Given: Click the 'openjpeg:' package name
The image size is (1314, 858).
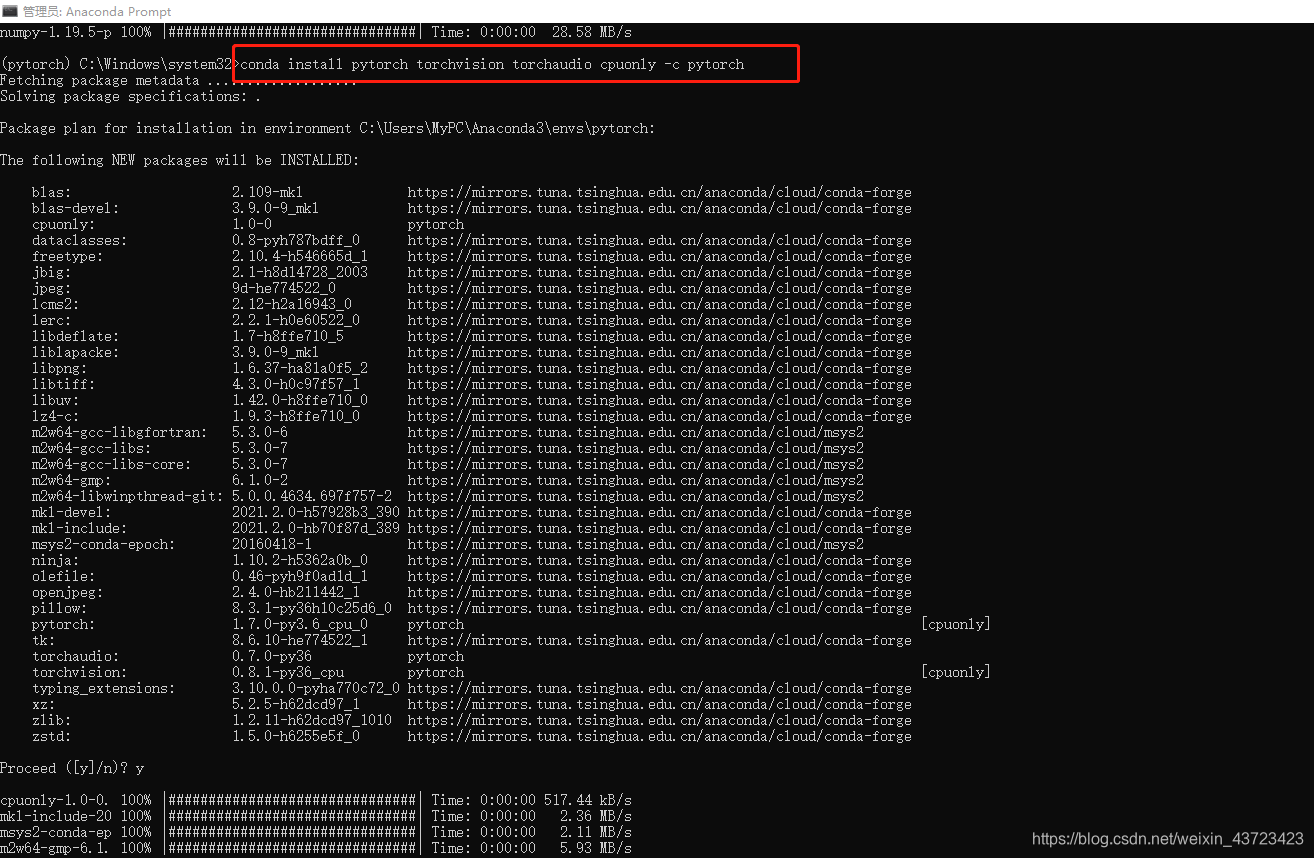Looking at the screenshot, I should click(68, 592).
